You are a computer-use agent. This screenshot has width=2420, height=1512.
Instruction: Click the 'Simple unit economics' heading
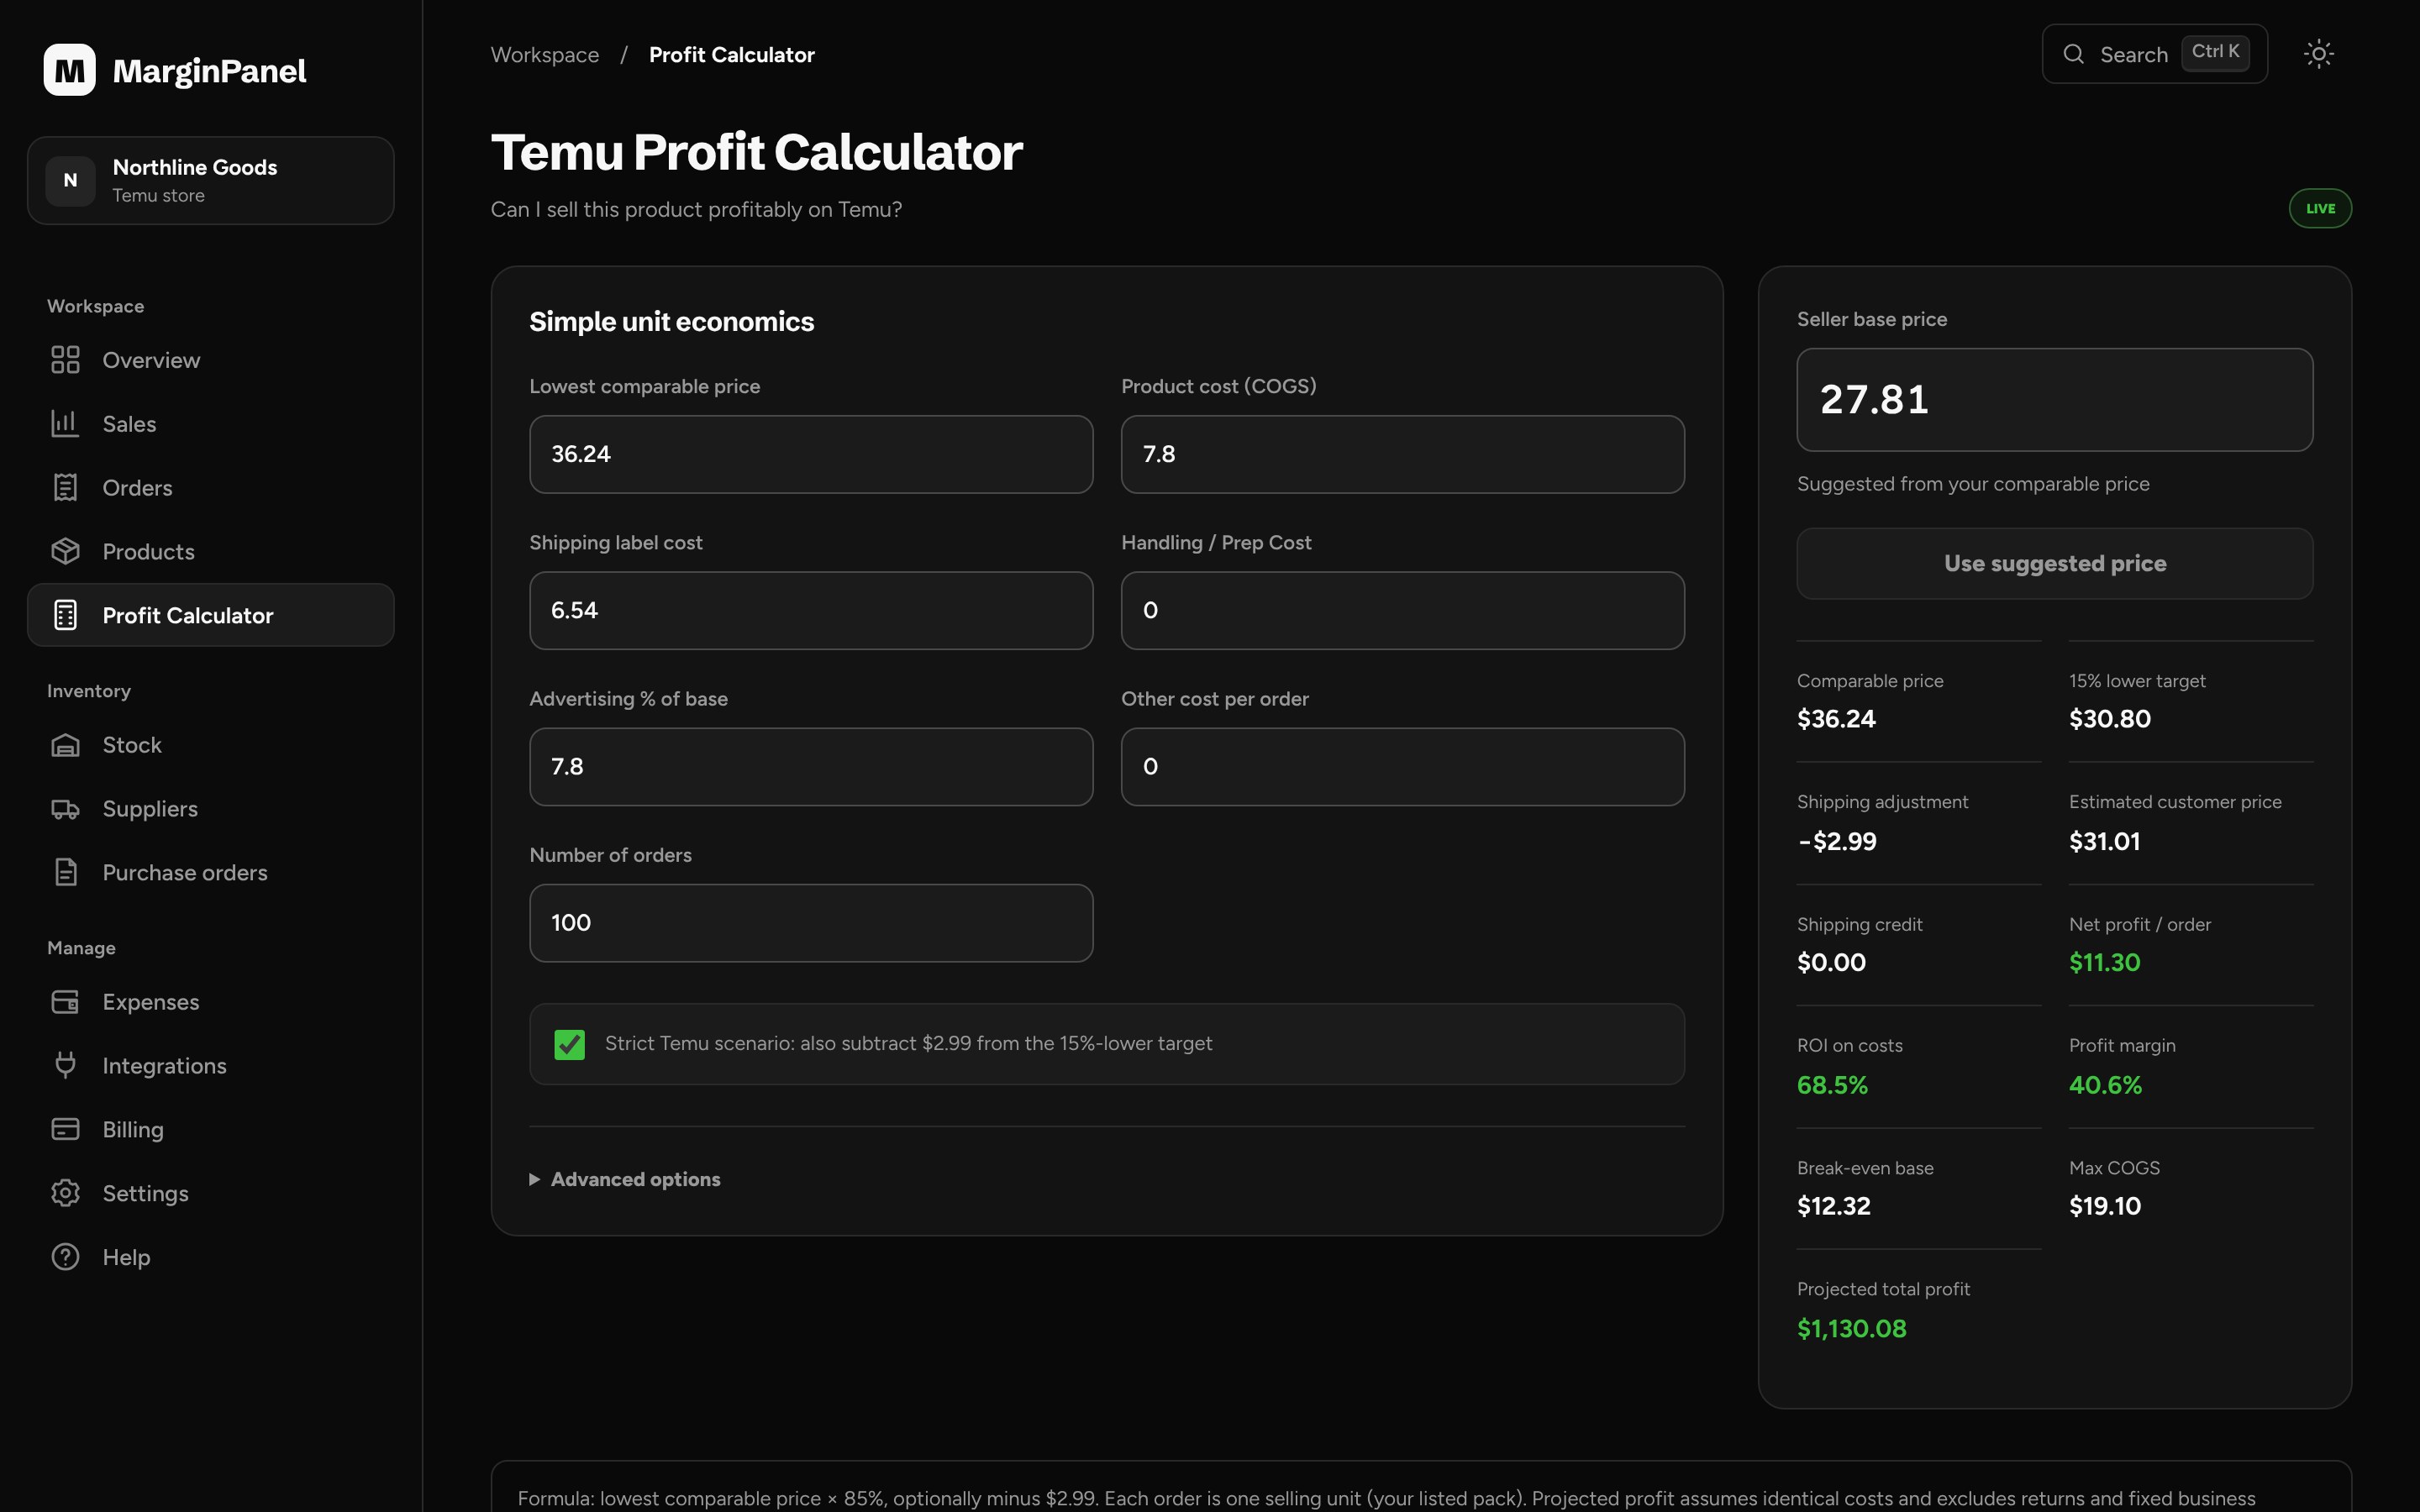[672, 322]
